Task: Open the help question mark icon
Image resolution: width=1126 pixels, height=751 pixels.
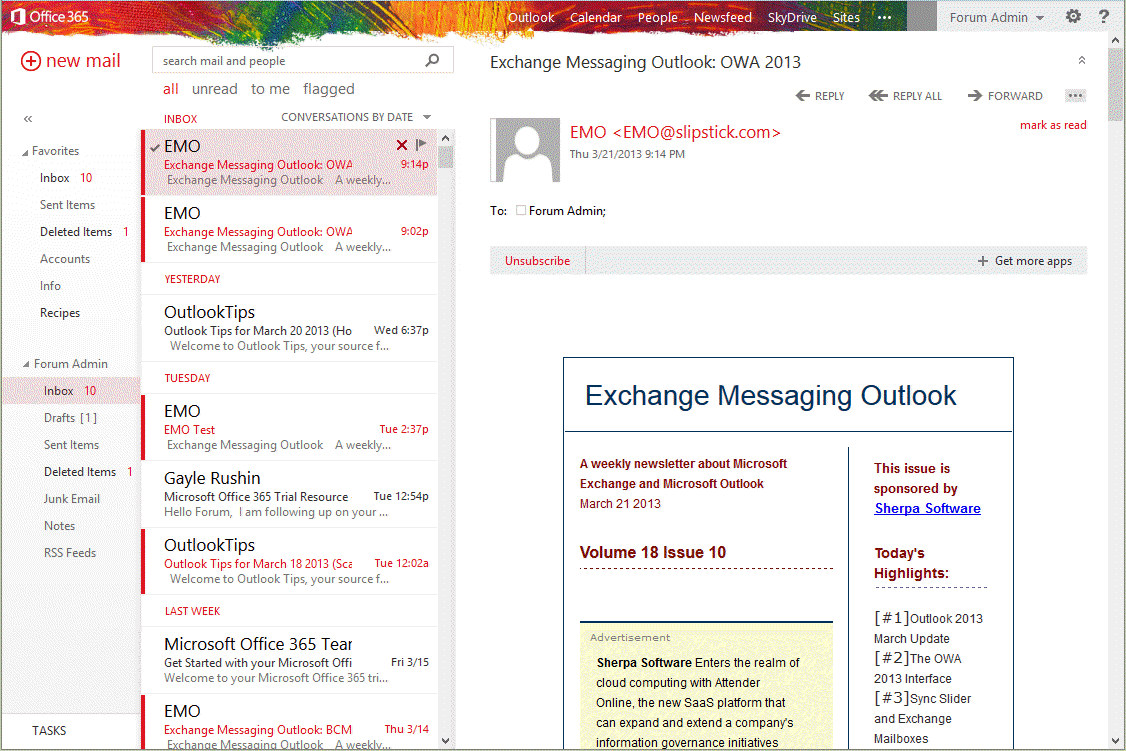Action: 1104,17
